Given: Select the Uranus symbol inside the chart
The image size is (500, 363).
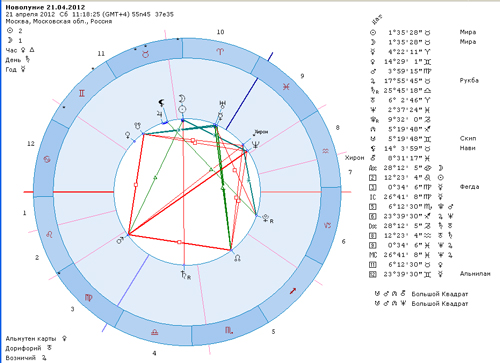Looking at the screenshot, I should click(x=222, y=104).
